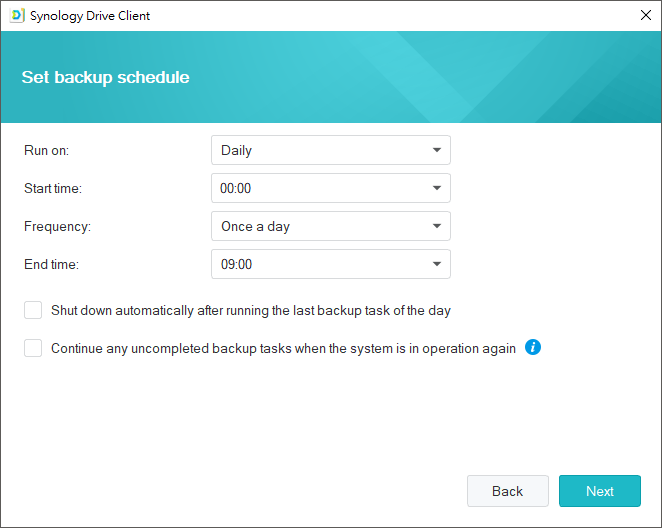The image size is (662, 528).
Task: Click the 'Frequency:' field label
Action: (57, 226)
